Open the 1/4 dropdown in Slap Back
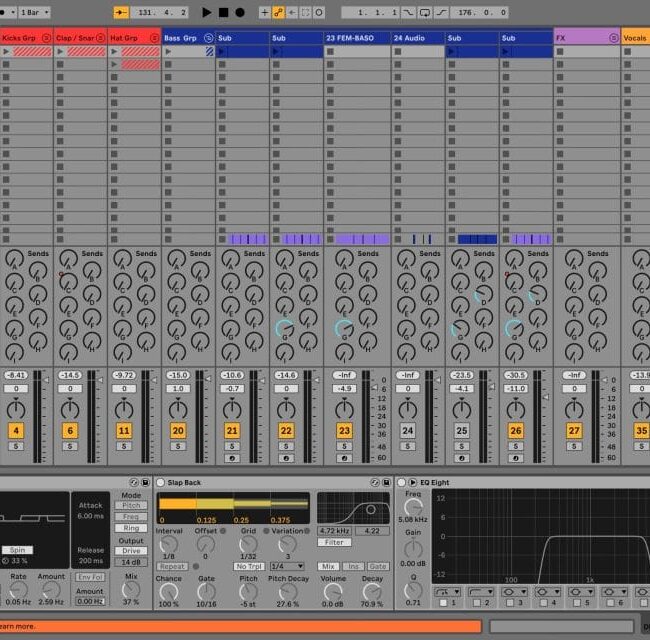 [287, 566]
